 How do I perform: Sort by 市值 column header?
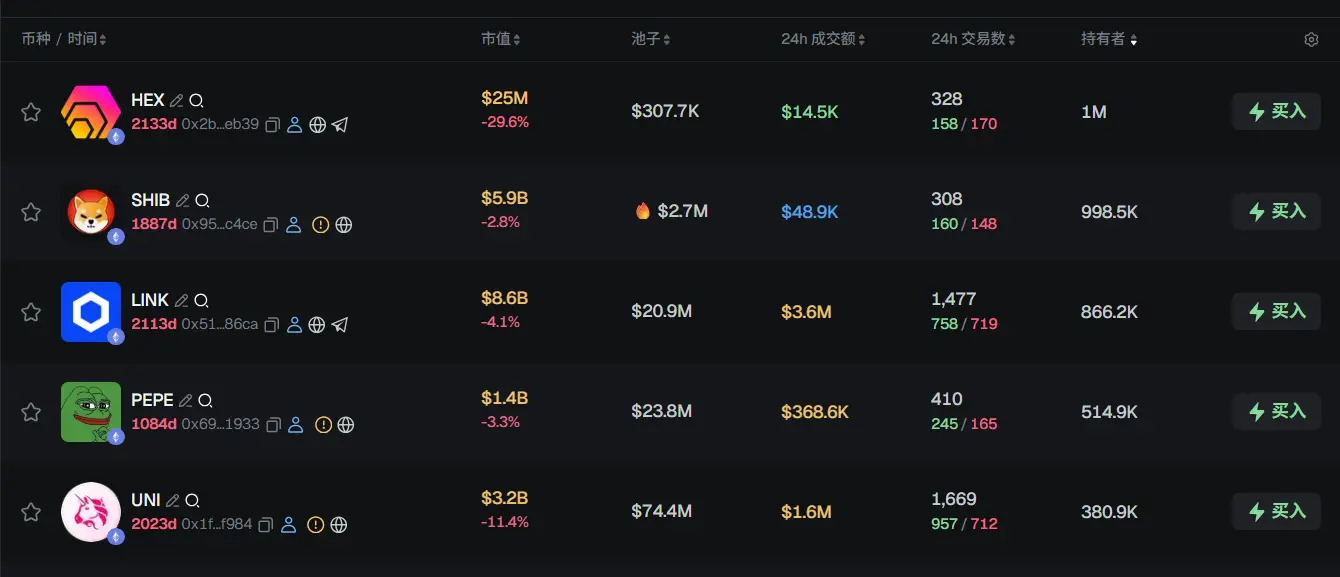pyautogui.click(x=500, y=39)
